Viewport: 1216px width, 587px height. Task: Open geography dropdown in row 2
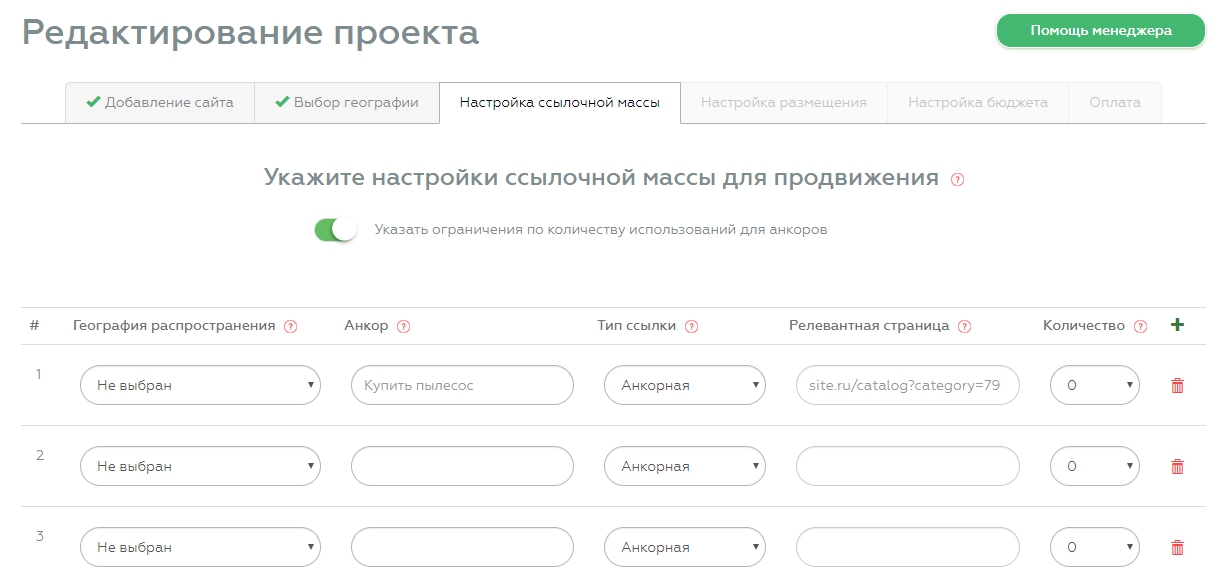coord(200,466)
